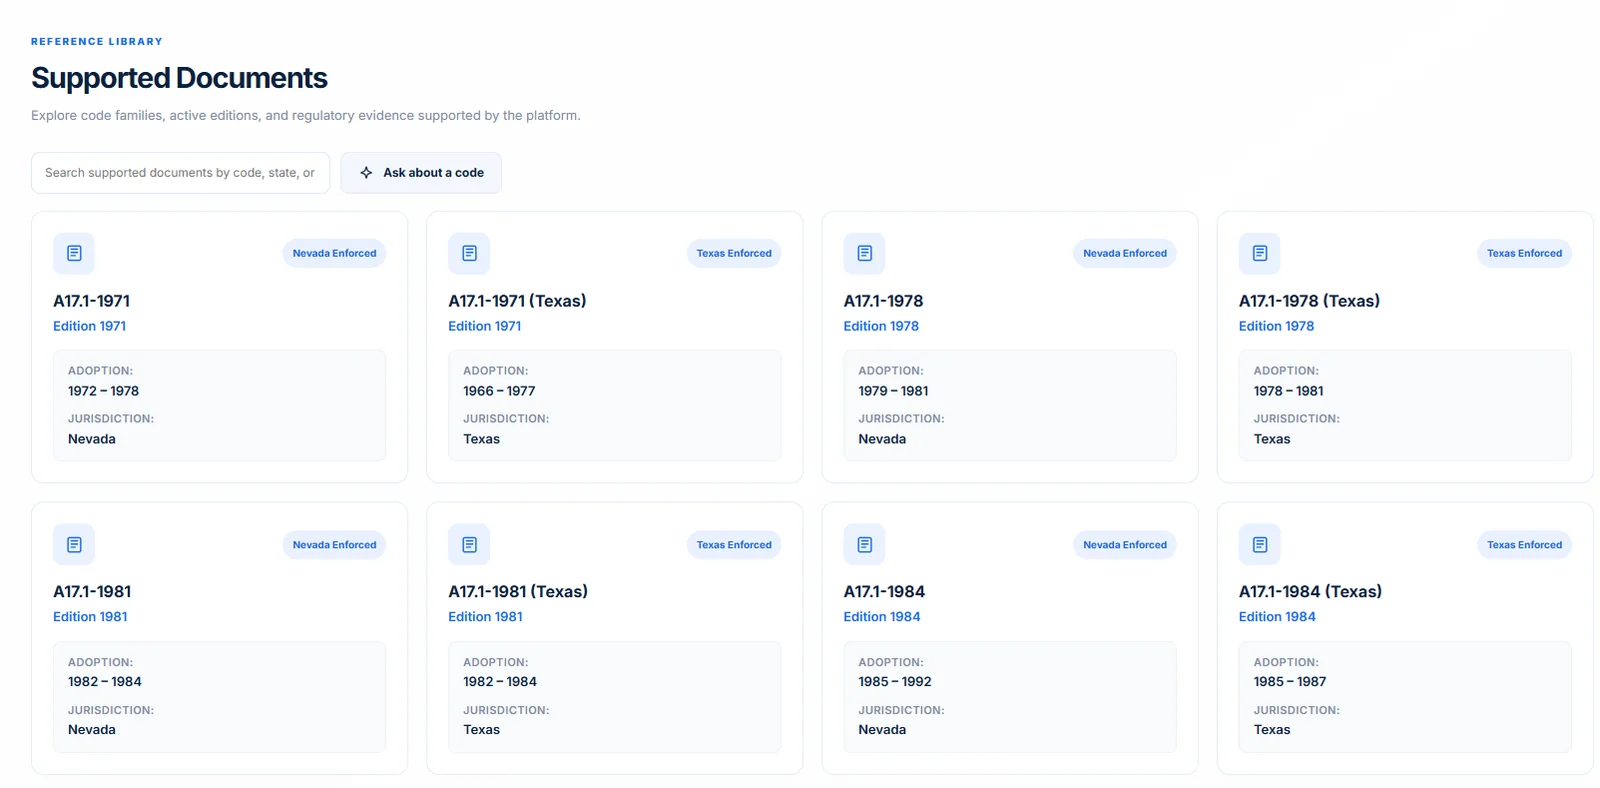Click the document icon on A17.1-1978 Nevada card
Screen dimensions: 1600x788
point(865,253)
